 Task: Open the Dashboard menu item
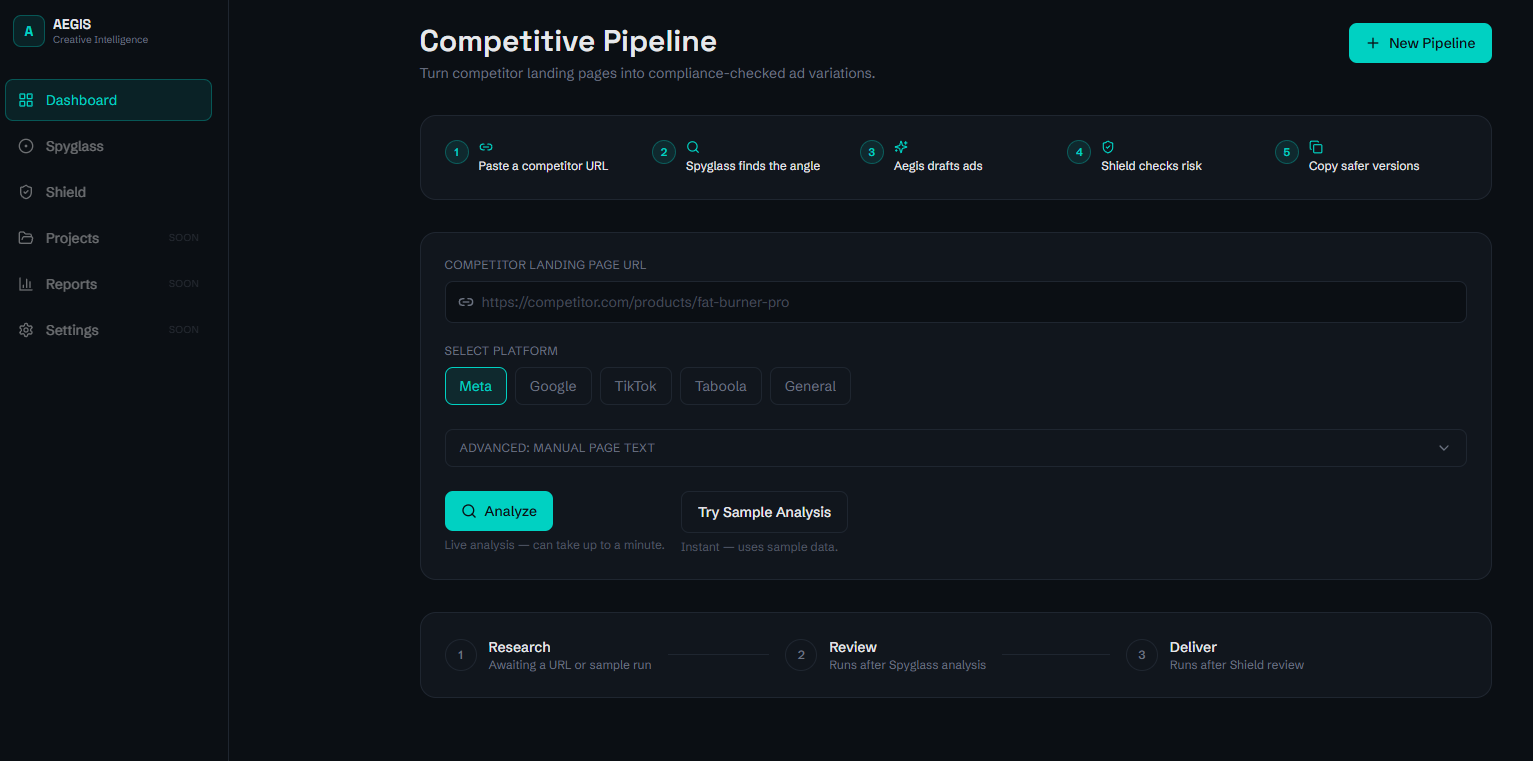tap(108, 100)
